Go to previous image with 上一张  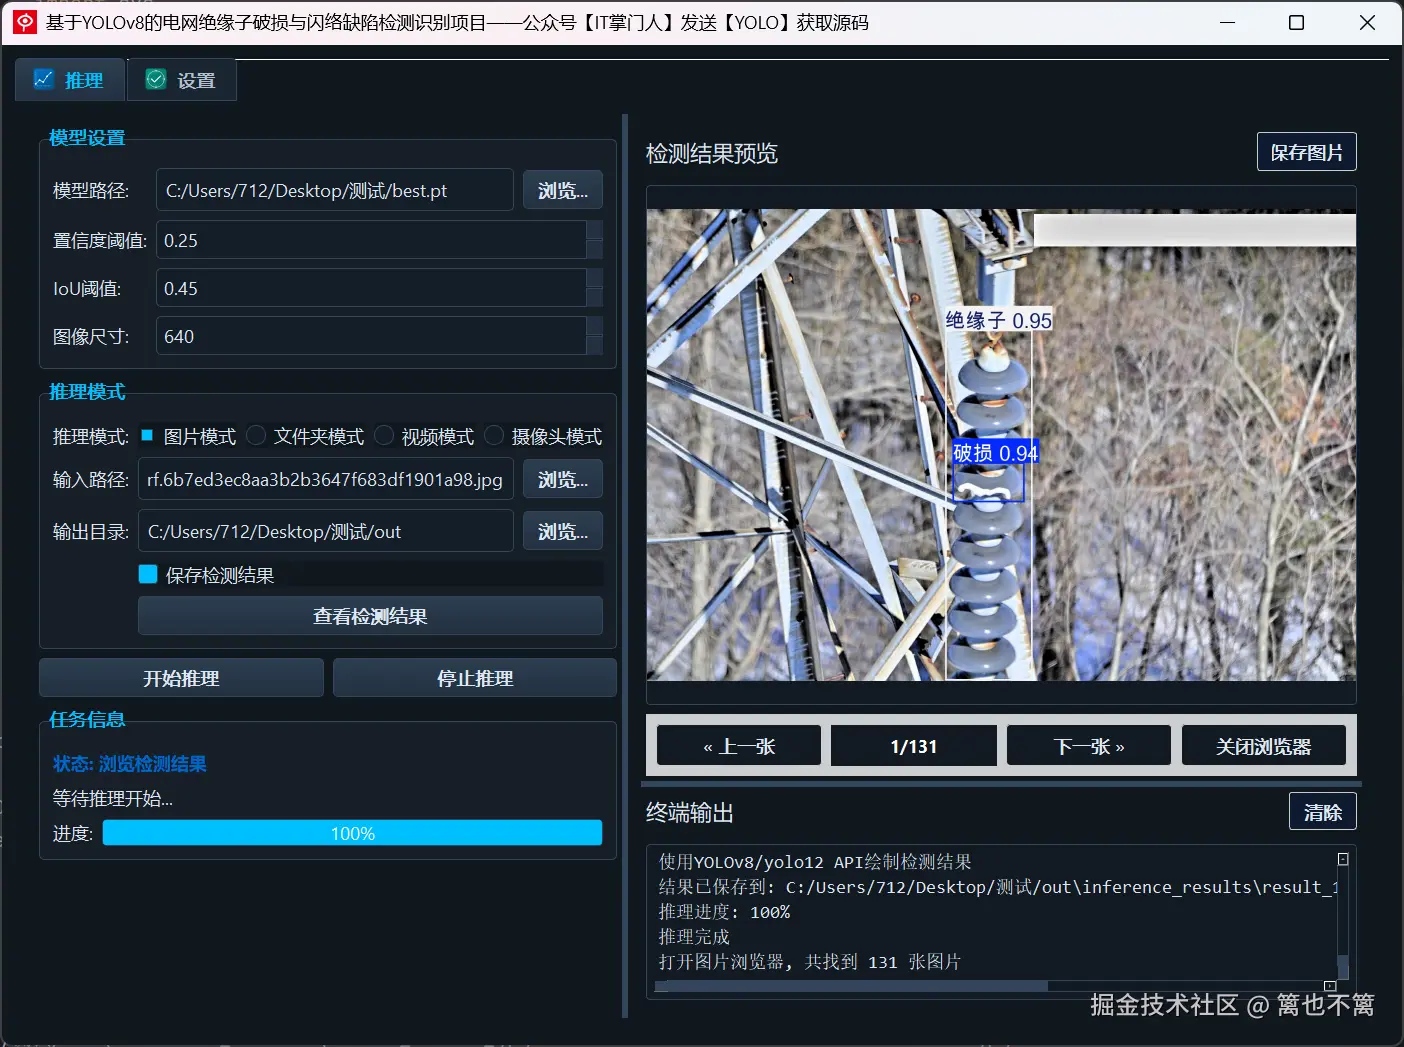pyautogui.click(x=739, y=746)
